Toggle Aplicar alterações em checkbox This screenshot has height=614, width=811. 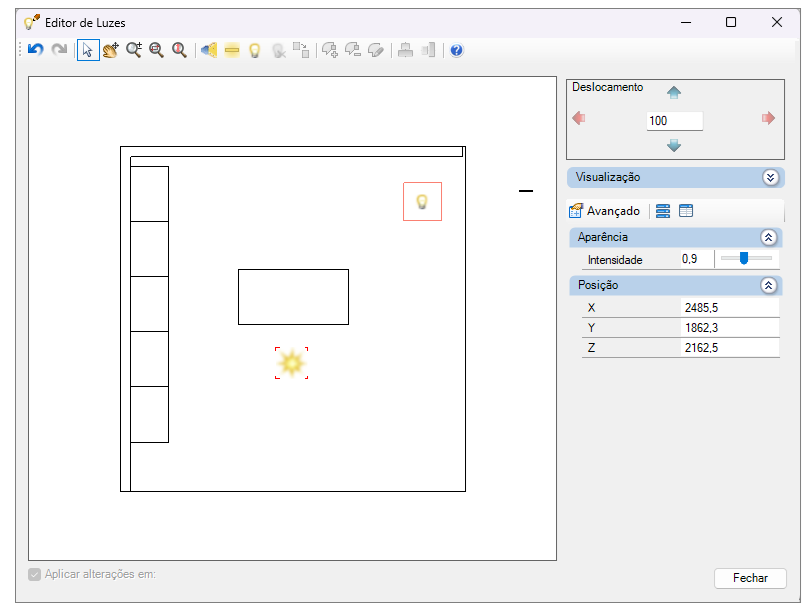[x=35, y=575]
